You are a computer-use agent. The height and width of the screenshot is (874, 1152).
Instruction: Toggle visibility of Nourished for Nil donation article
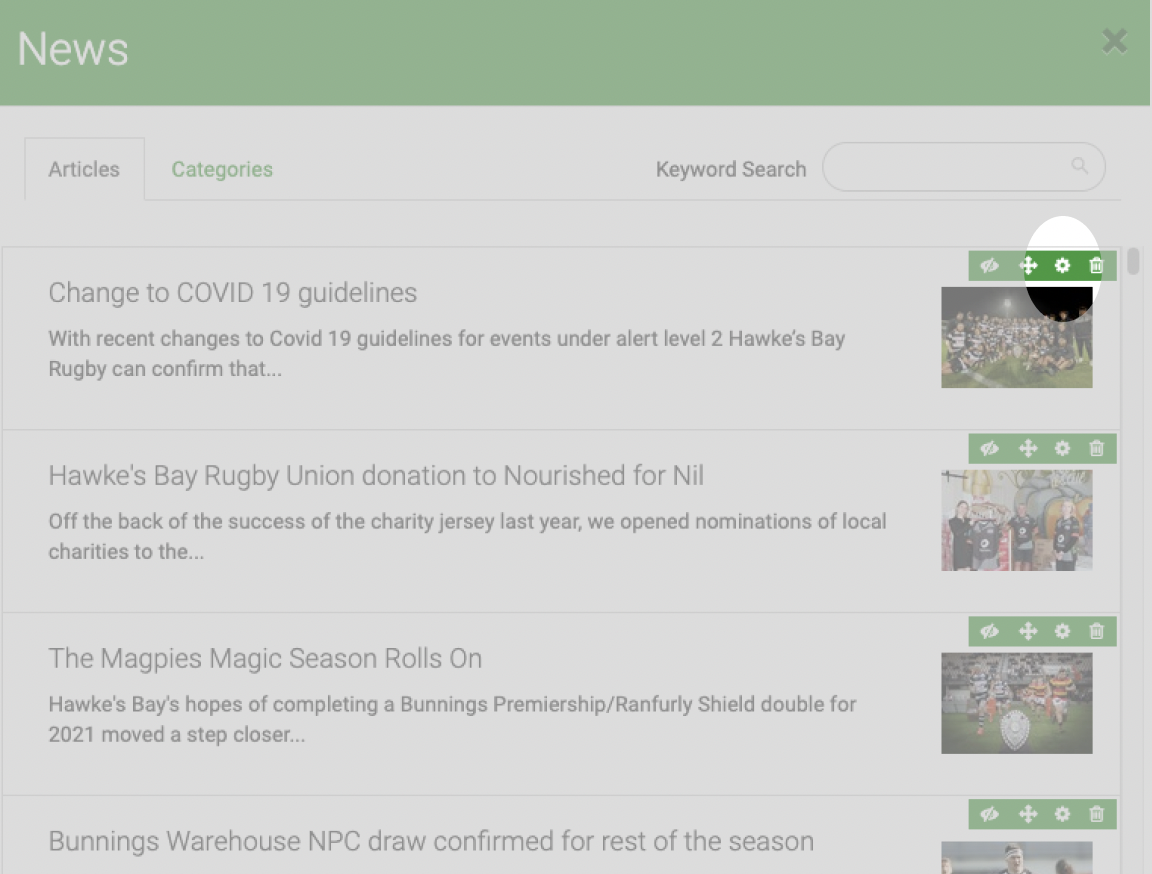(990, 449)
